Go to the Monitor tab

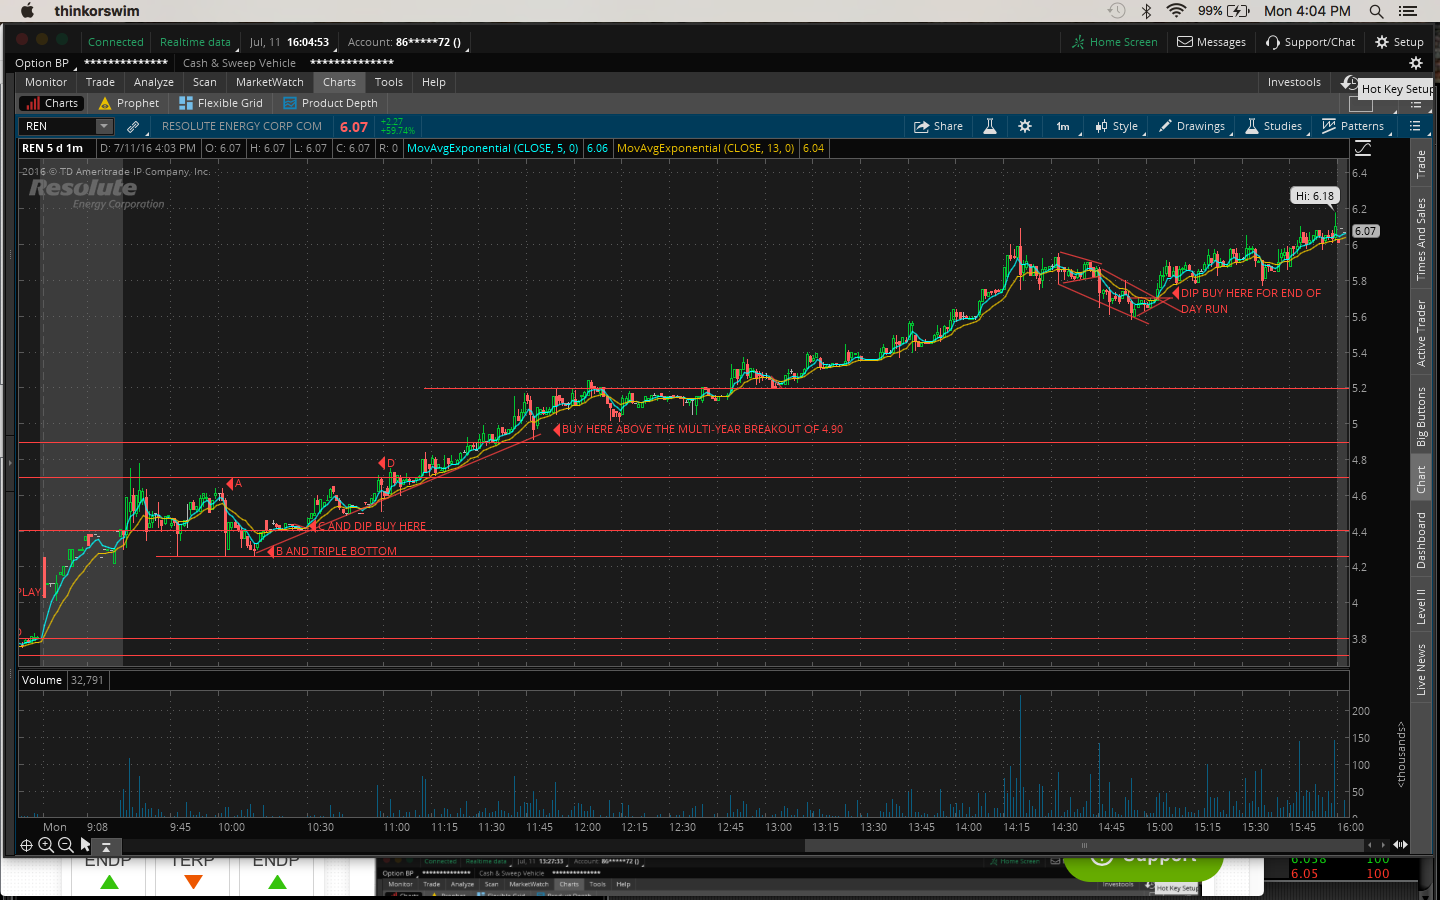tap(46, 82)
